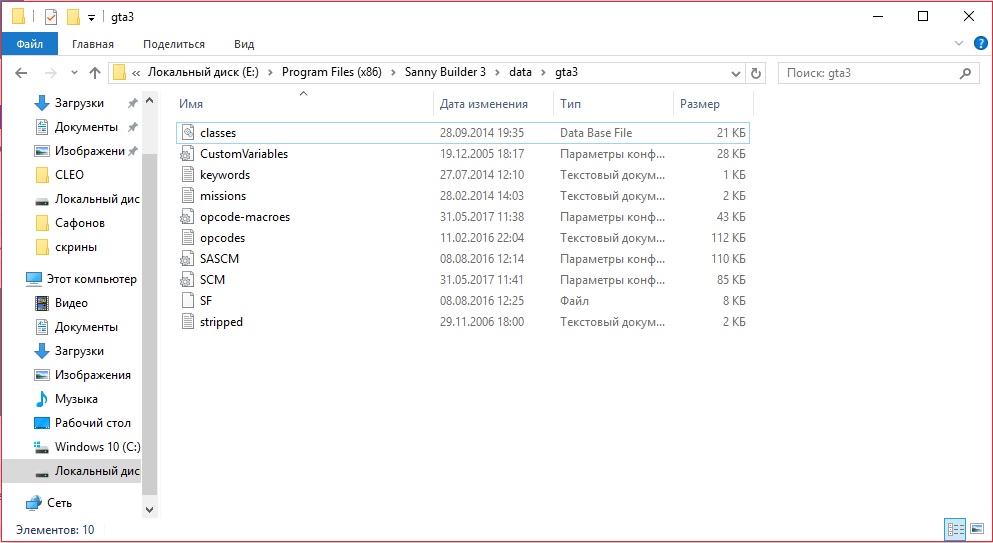The image size is (993, 543).
Task: Open recent locations dropdown arrow
Action: [x=74, y=73]
